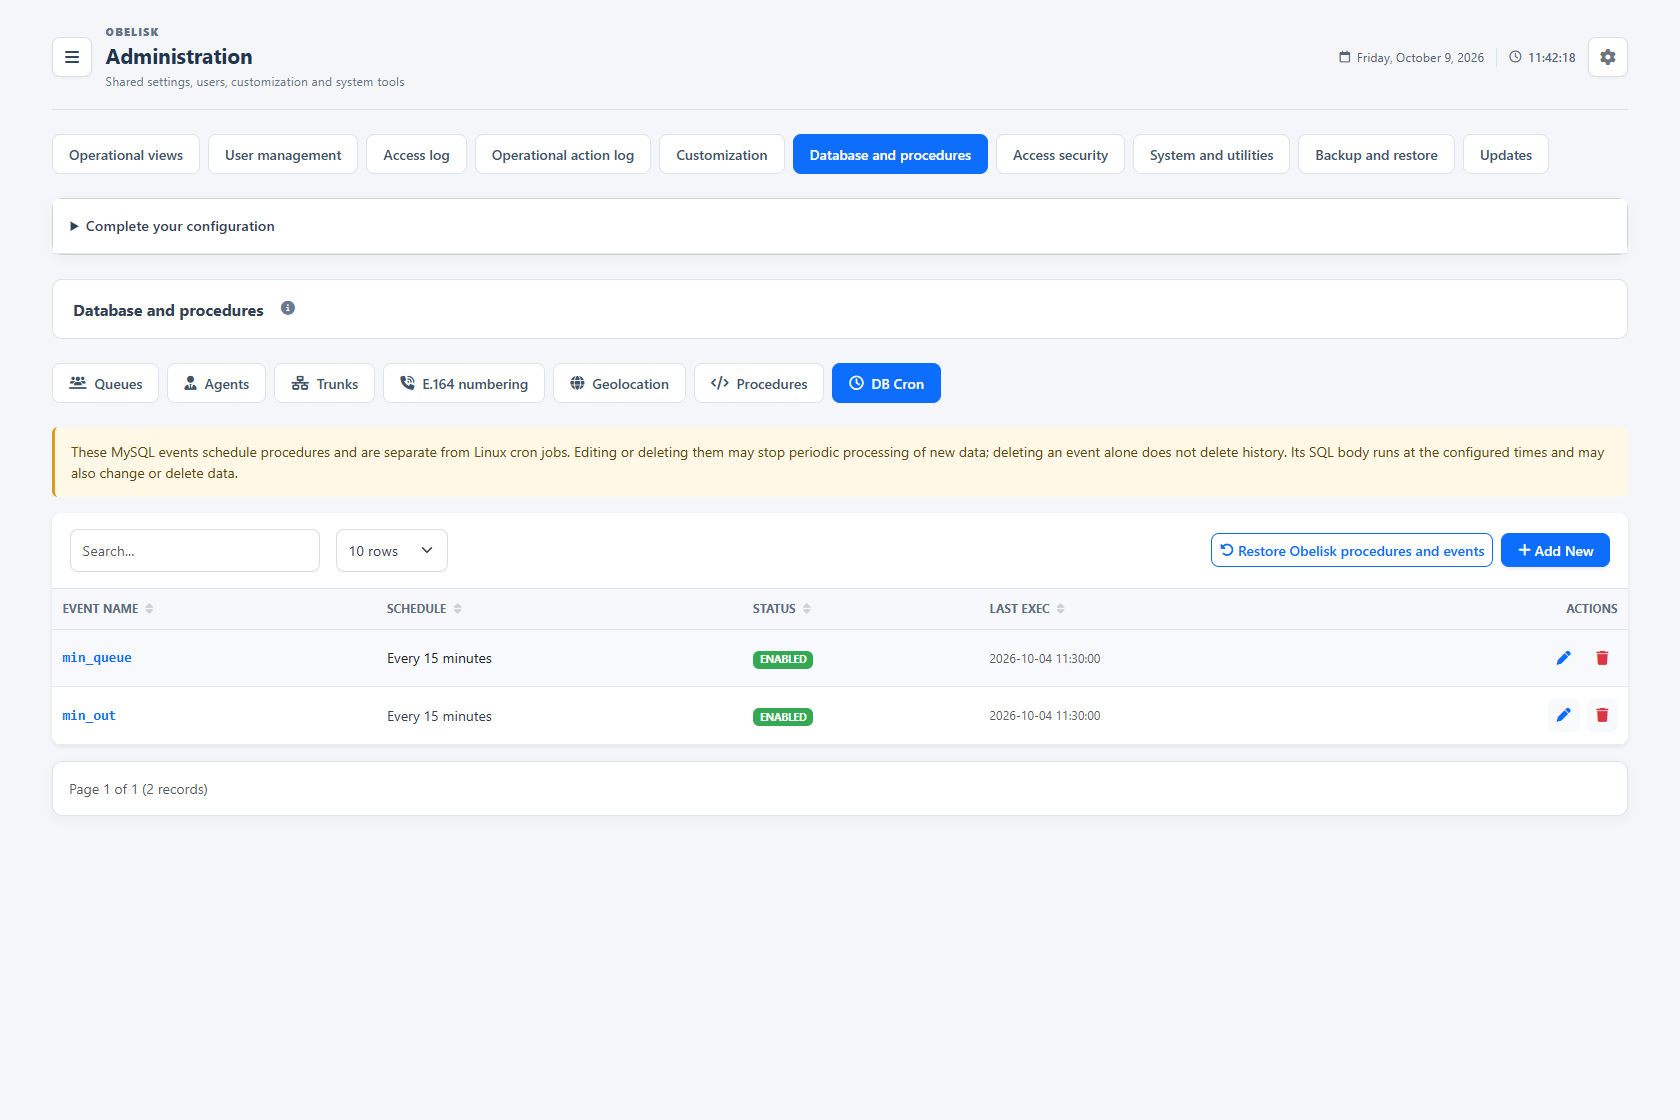
Task: Select the Customization tab
Action: coord(722,154)
